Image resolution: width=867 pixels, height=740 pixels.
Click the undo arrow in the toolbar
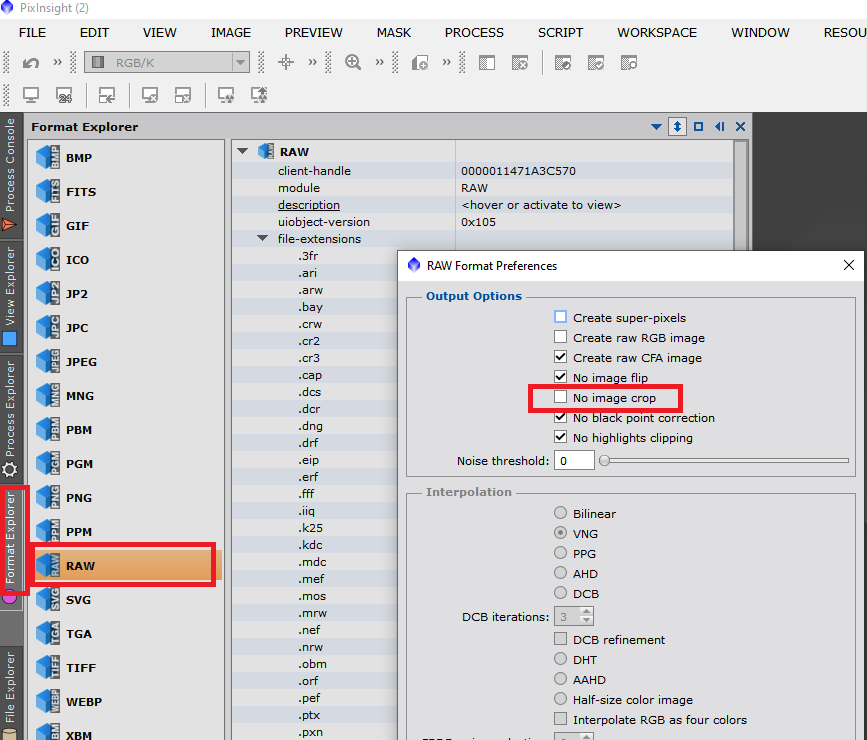pyautogui.click(x=30, y=63)
